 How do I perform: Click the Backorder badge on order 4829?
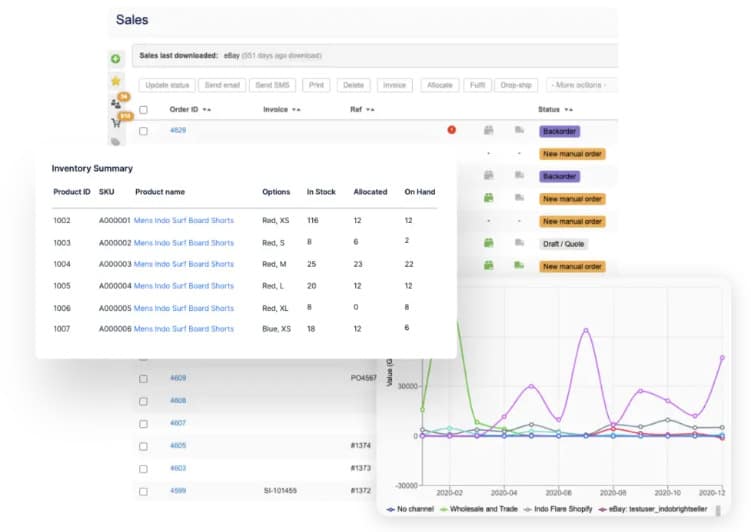[559, 131]
